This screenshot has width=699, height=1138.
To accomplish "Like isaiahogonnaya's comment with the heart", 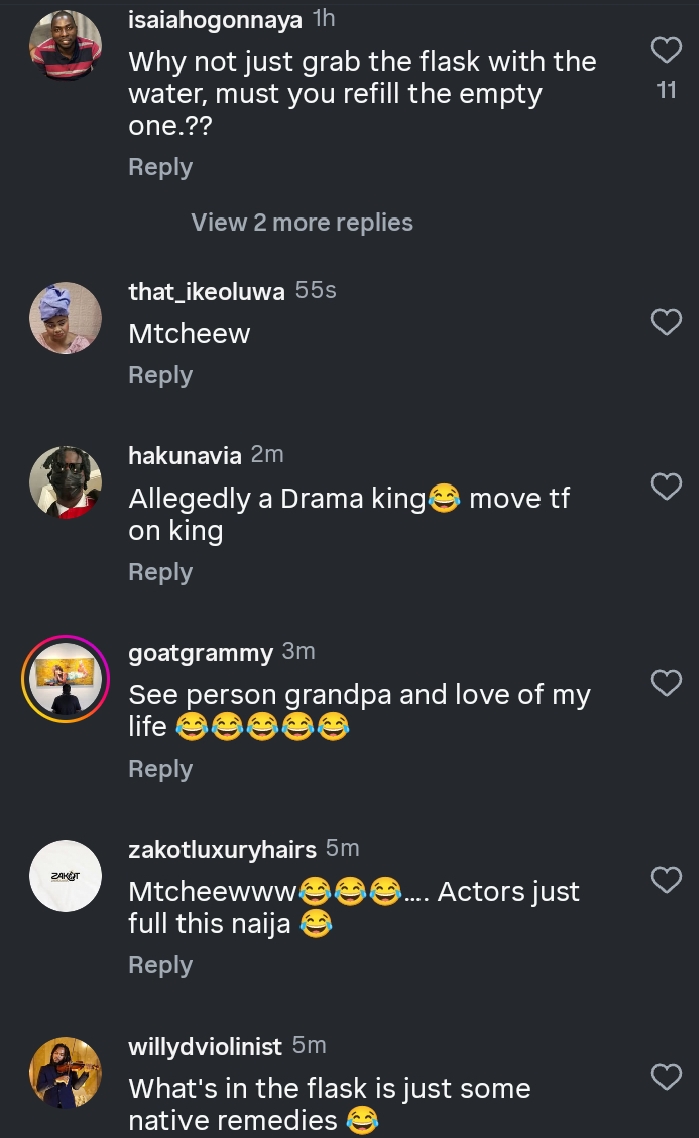I will tap(665, 50).
